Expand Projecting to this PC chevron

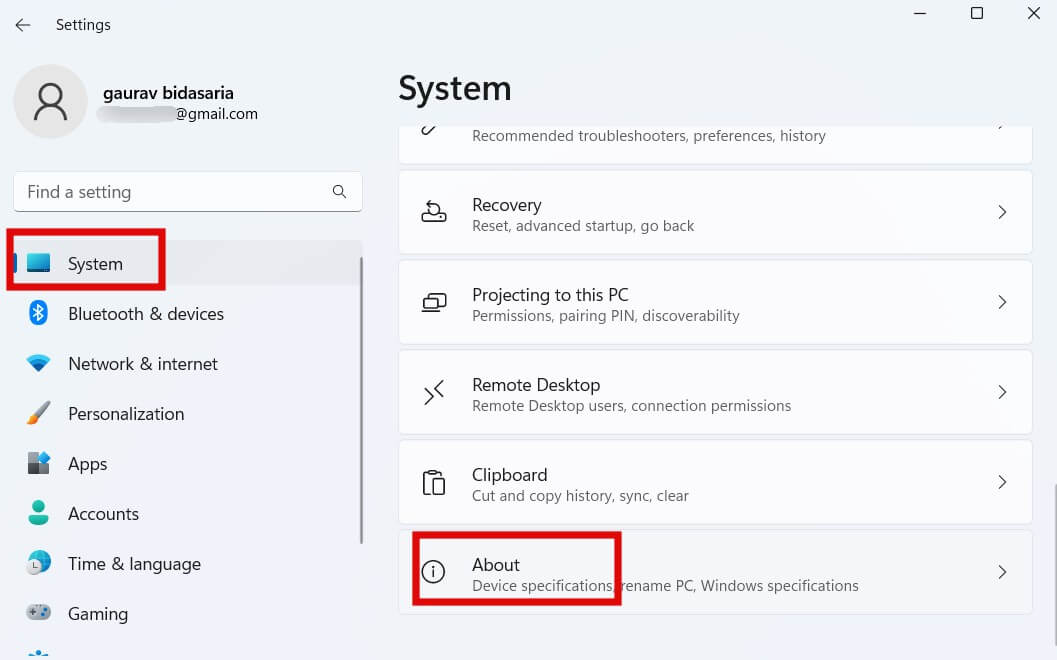1002,302
